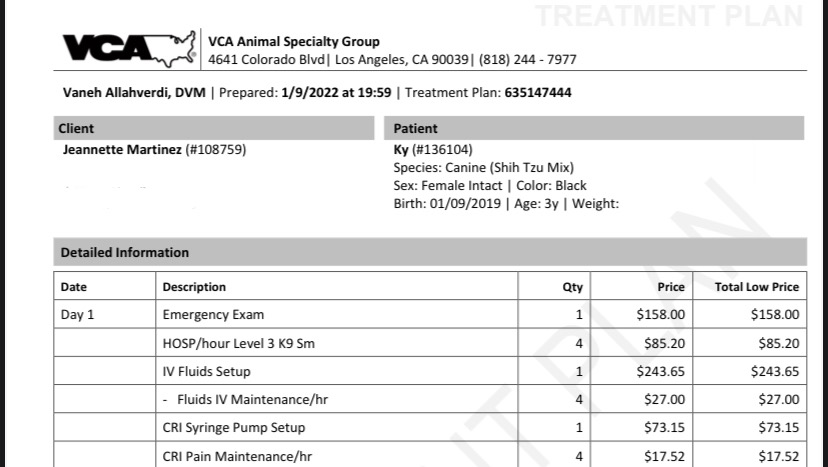Click the prepared date 1/9/2022 at 19:59

pos(336,92)
